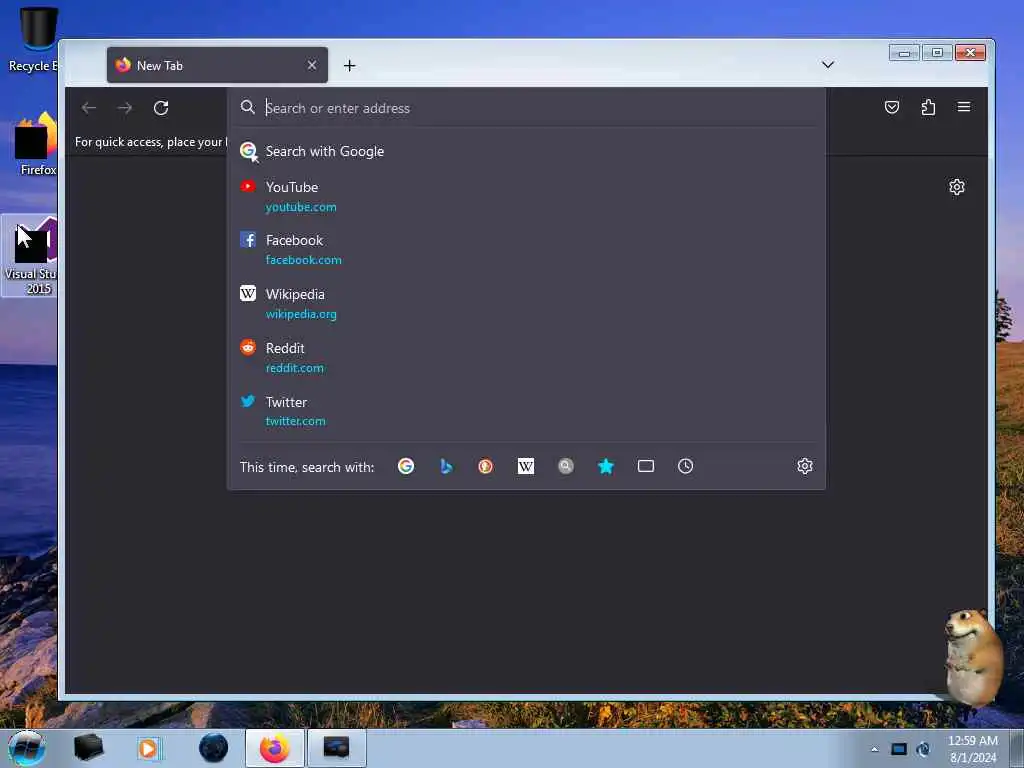This screenshot has height=768, width=1024.
Task: Click the wikipedia.org URL text
Action: [301, 314]
